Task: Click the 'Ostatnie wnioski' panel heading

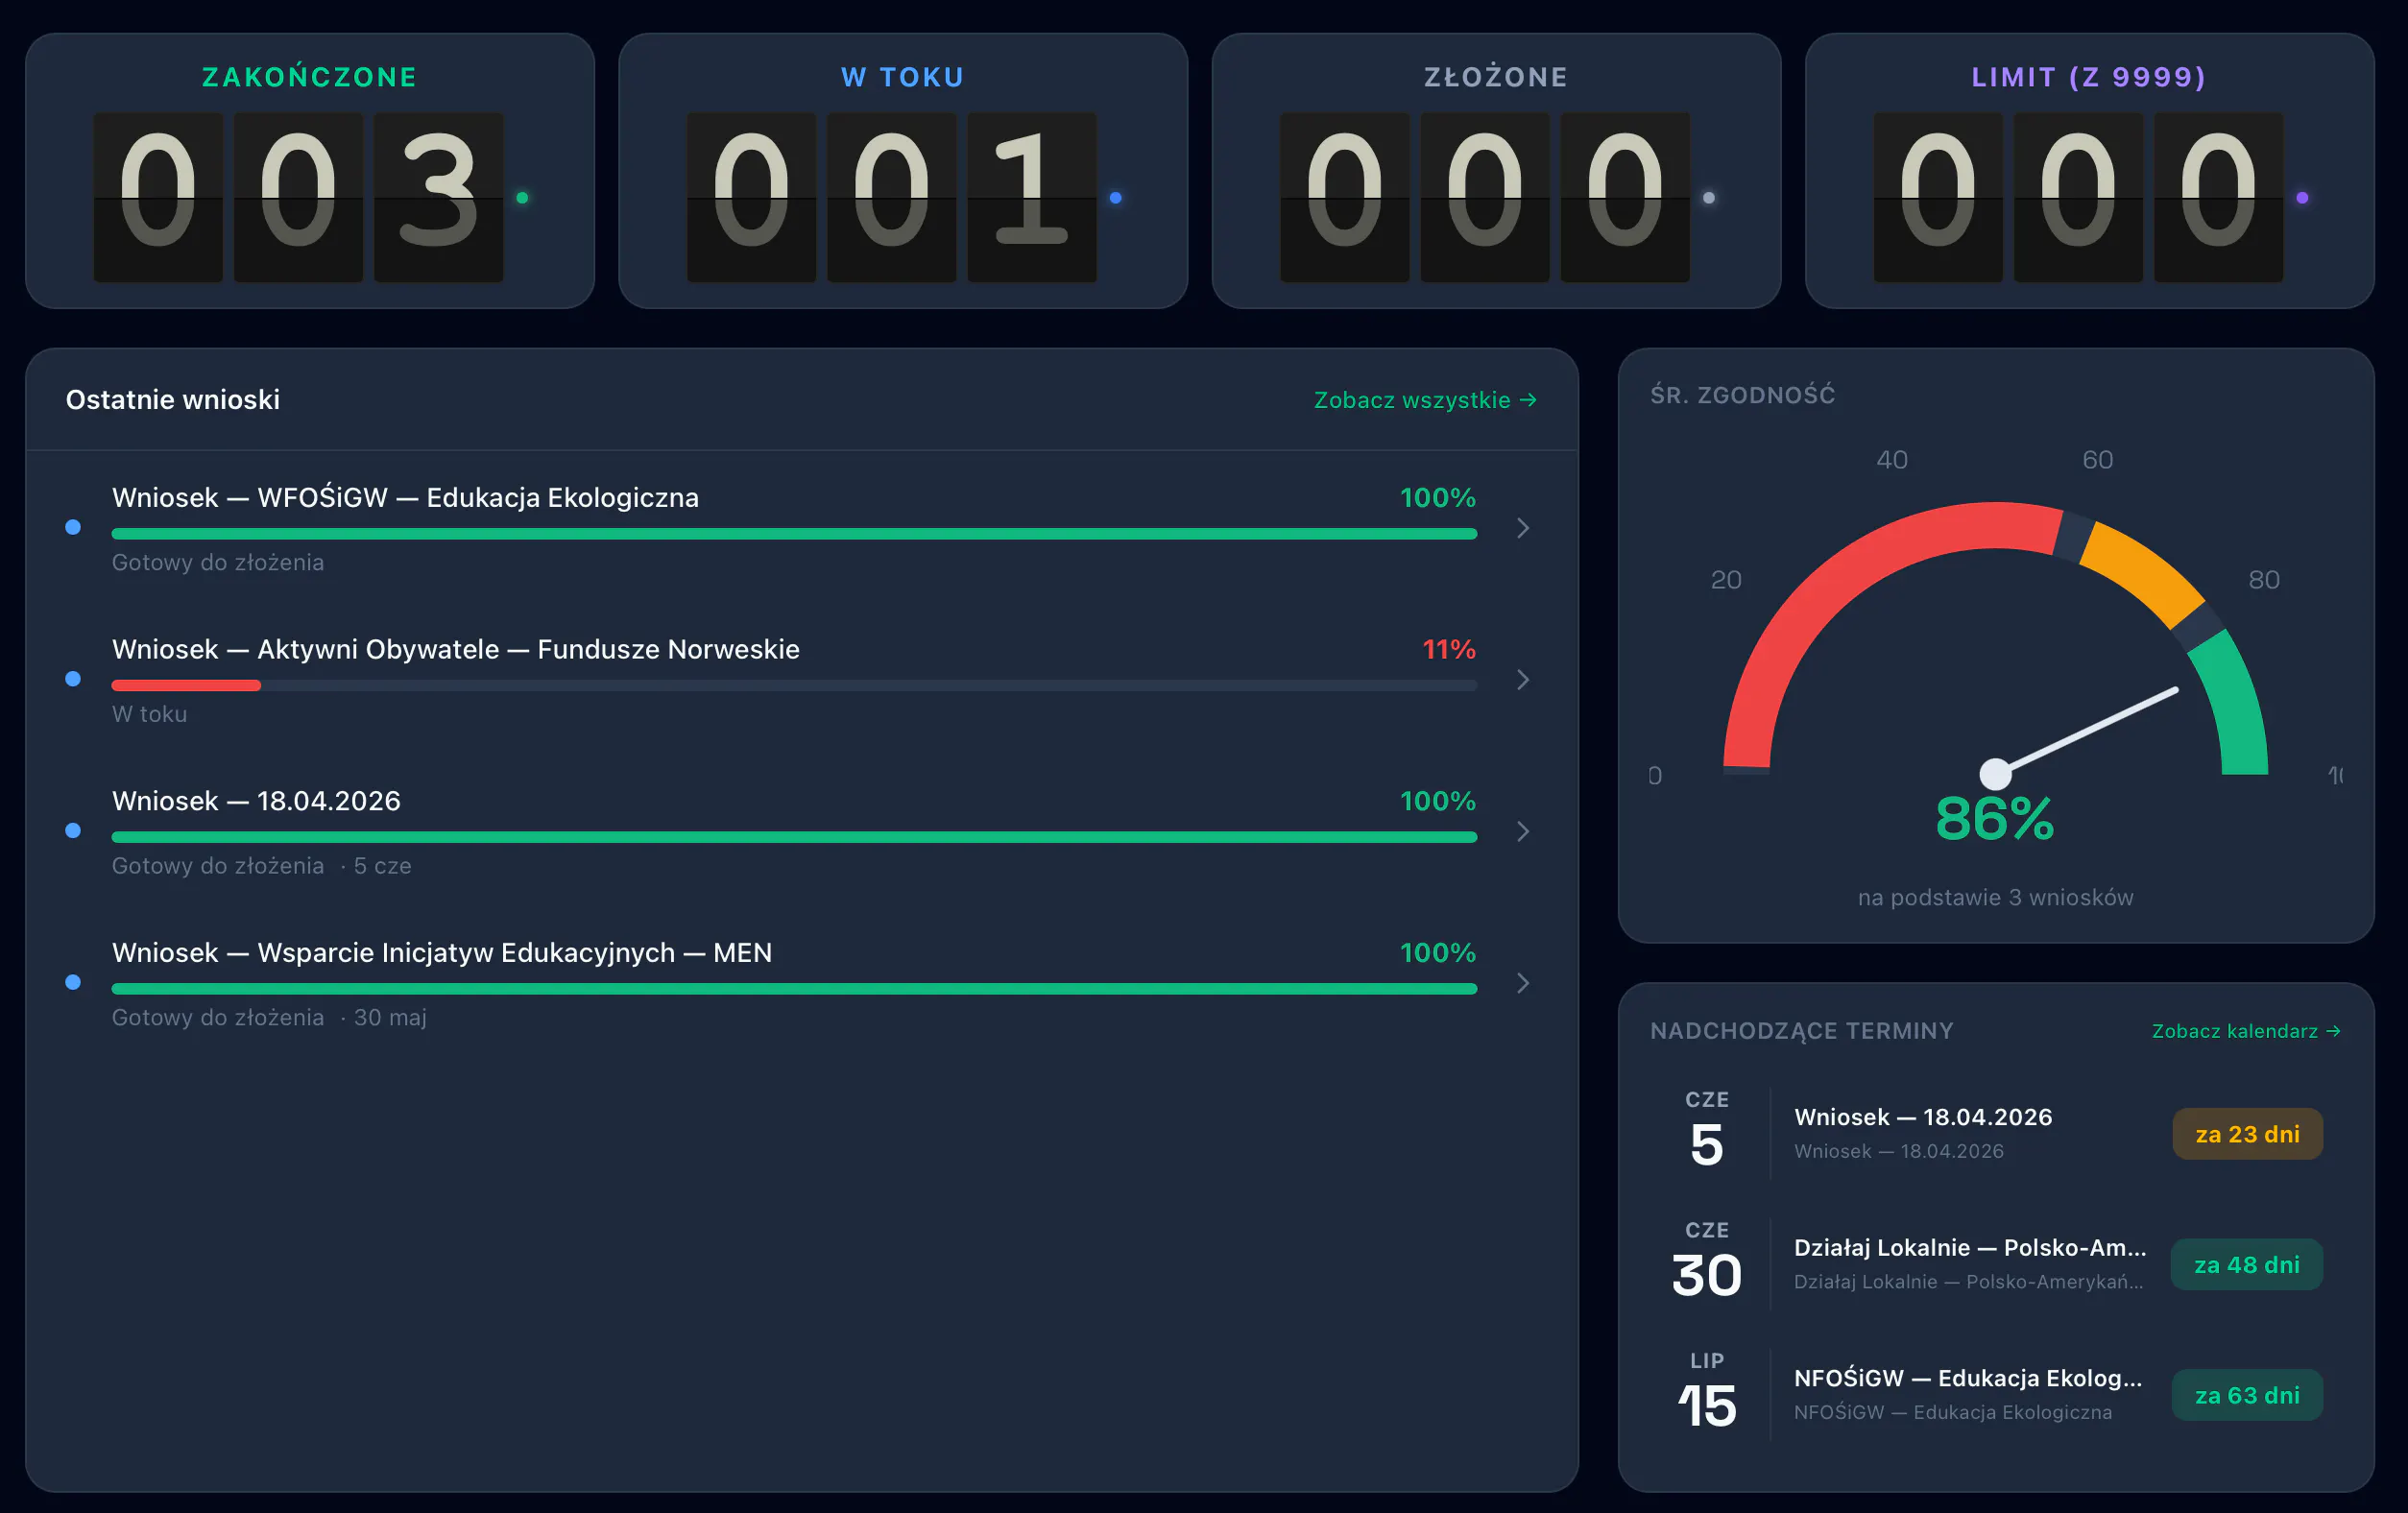Action: pyautogui.click(x=173, y=400)
